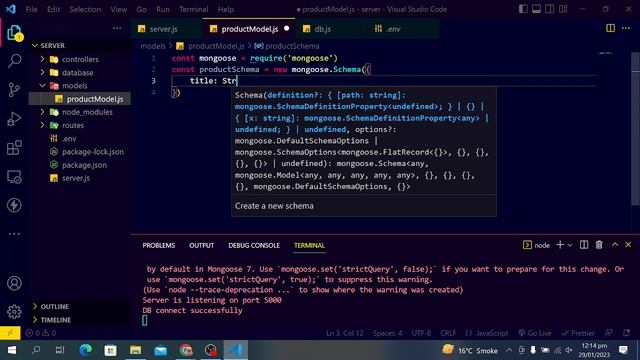Expand the OUTLINE section

click(x=80, y=306)
